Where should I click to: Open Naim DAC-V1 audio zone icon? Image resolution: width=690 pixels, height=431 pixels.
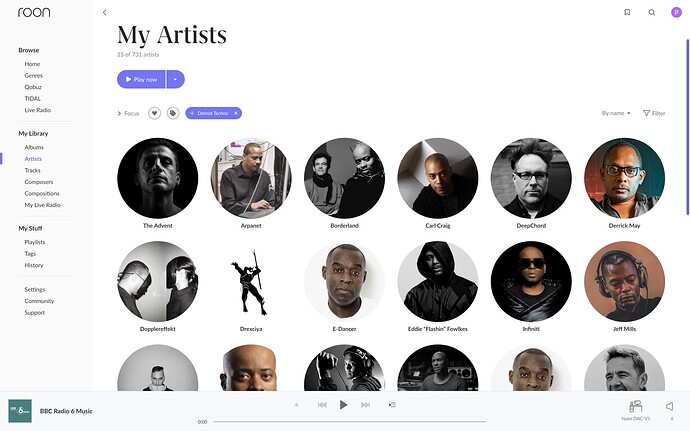(x=635, y=406)
